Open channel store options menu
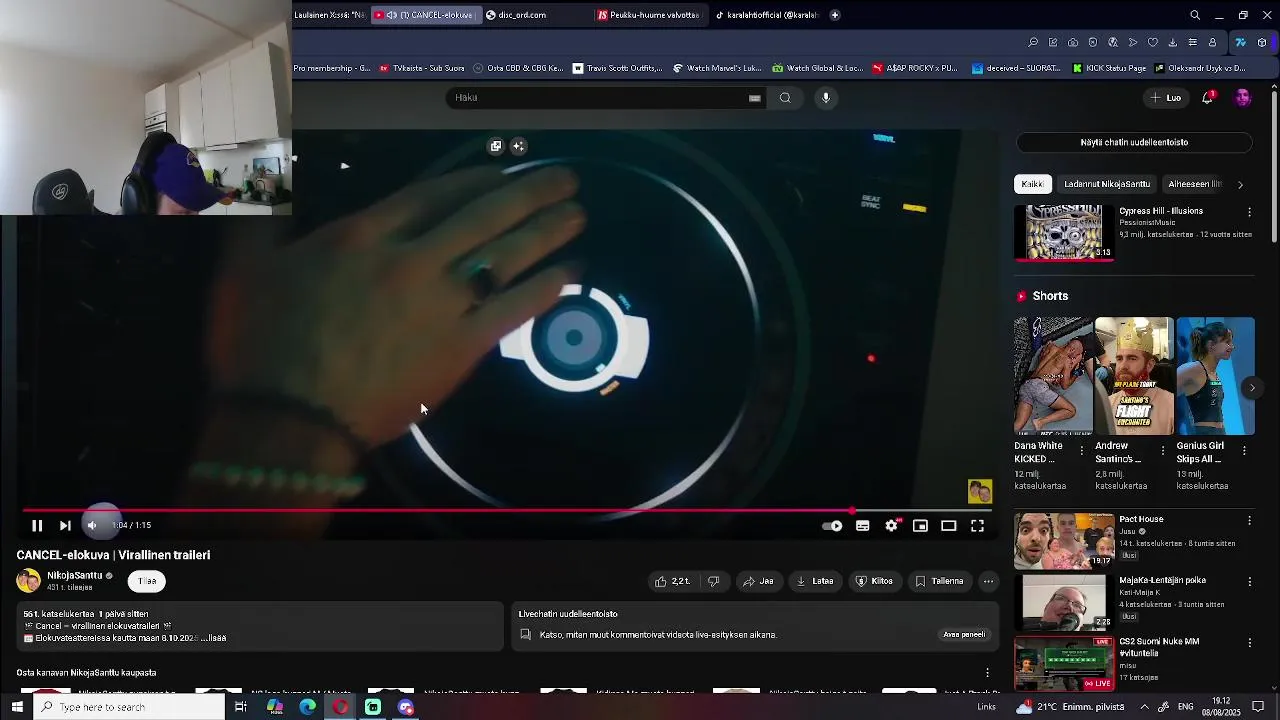The width and height of the screenshot is (1280, 720). 987,673
